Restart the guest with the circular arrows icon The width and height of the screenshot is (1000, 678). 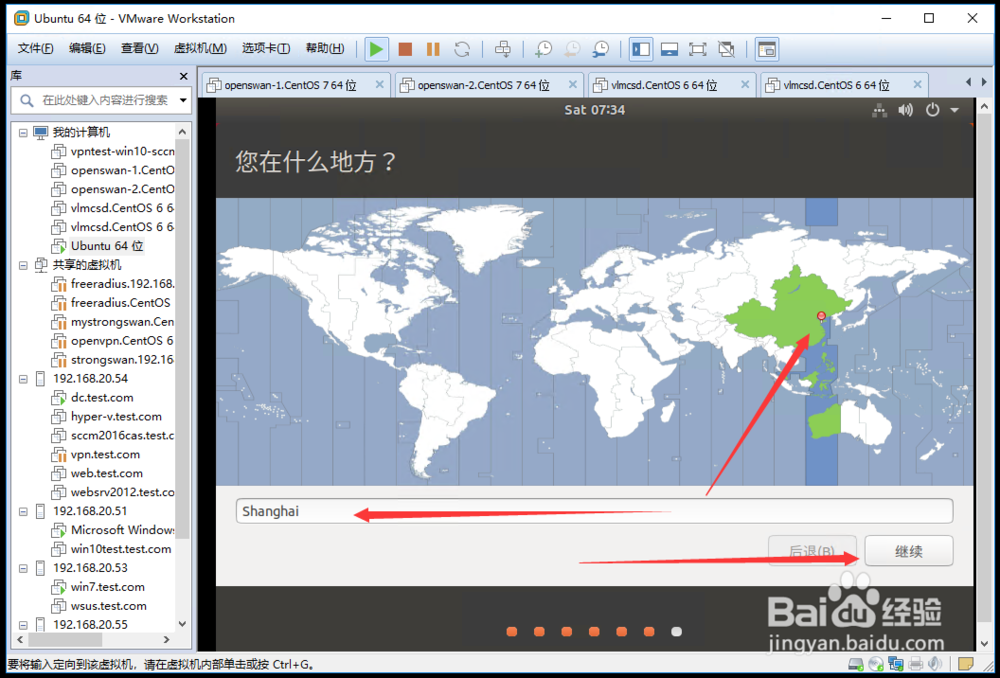point(462,49)
